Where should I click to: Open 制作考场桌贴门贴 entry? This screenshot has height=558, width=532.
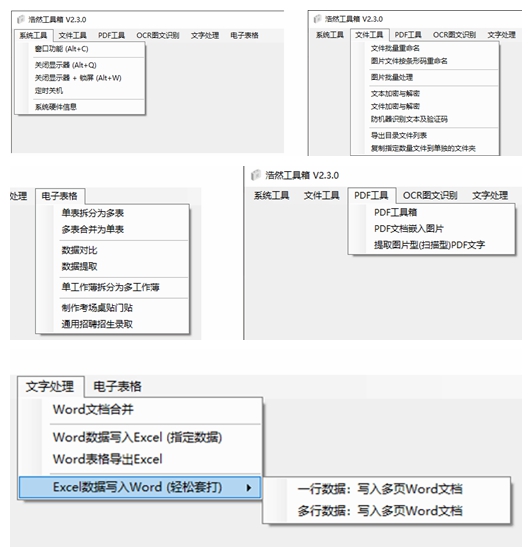tap(97, 308)
